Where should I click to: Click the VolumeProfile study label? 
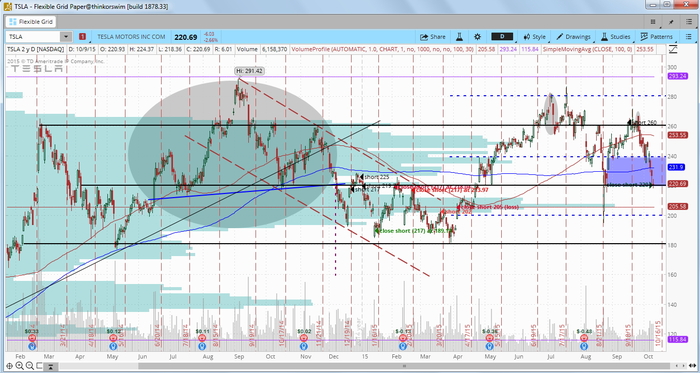382,49
